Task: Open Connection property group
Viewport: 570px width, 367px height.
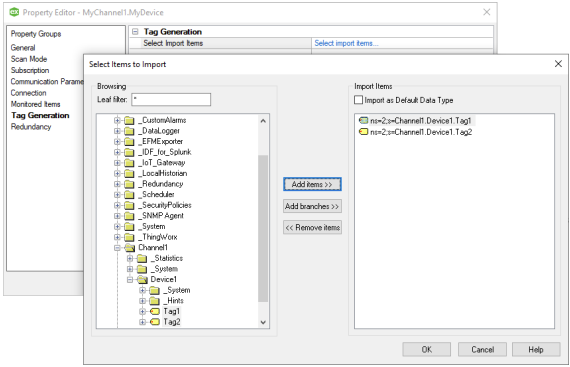Action: 28,93
